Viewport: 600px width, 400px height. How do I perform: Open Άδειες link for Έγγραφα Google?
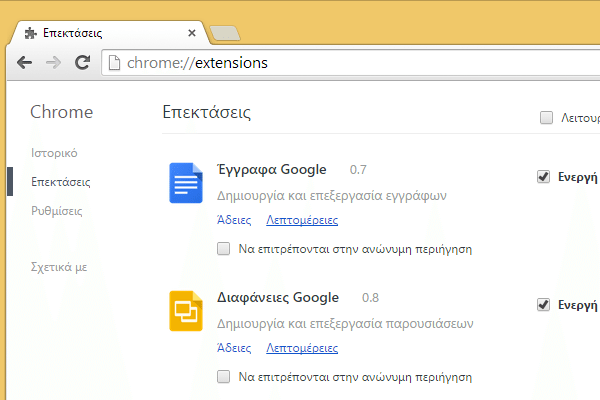(234, 220)
